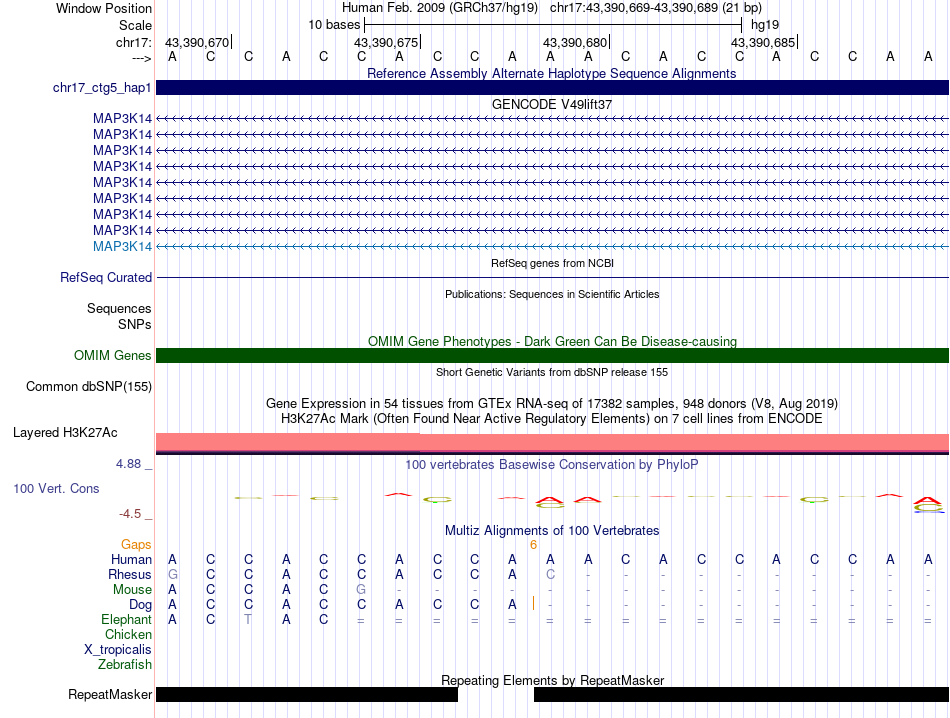Open the H3K27Ac Mark ENCODE track title
This screenshot has width=950, height=718.
coord(551,419)
